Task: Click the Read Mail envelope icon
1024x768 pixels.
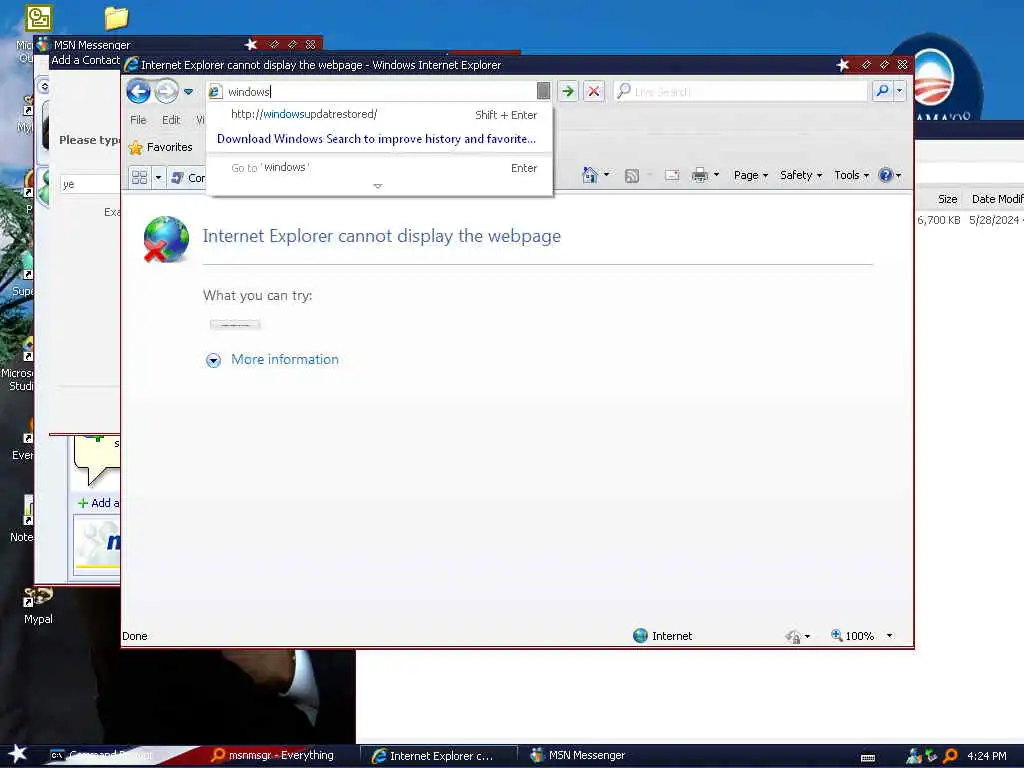Action: click(x=672, y=175)
